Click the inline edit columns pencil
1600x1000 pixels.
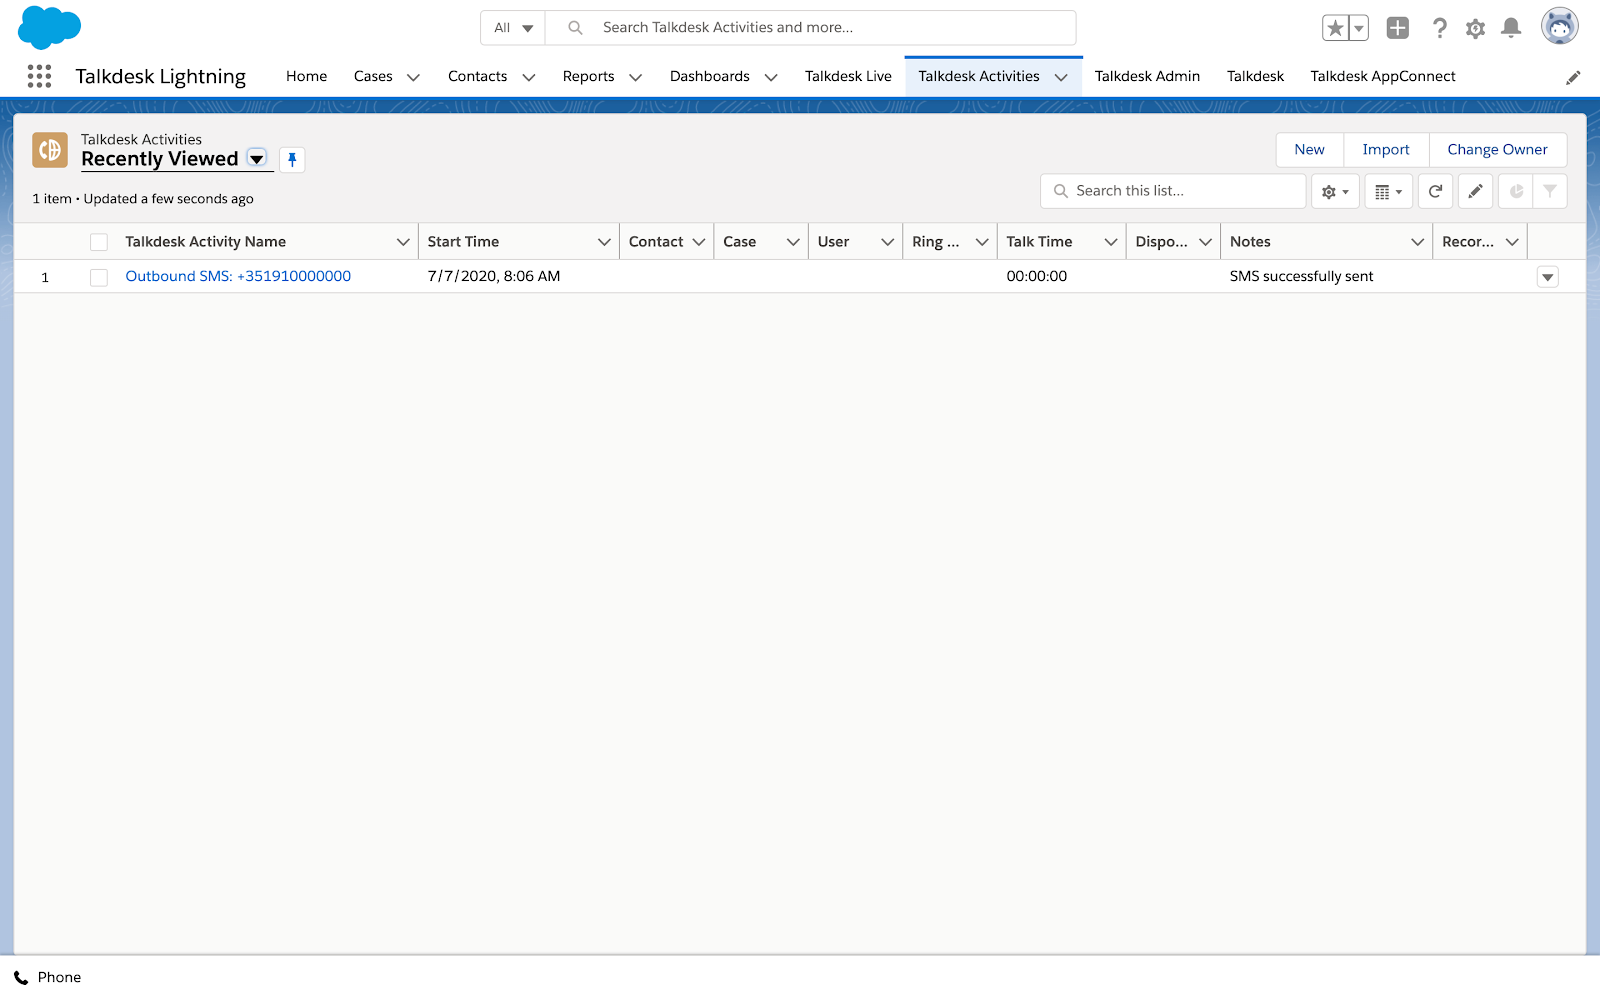click(1475, 191)
